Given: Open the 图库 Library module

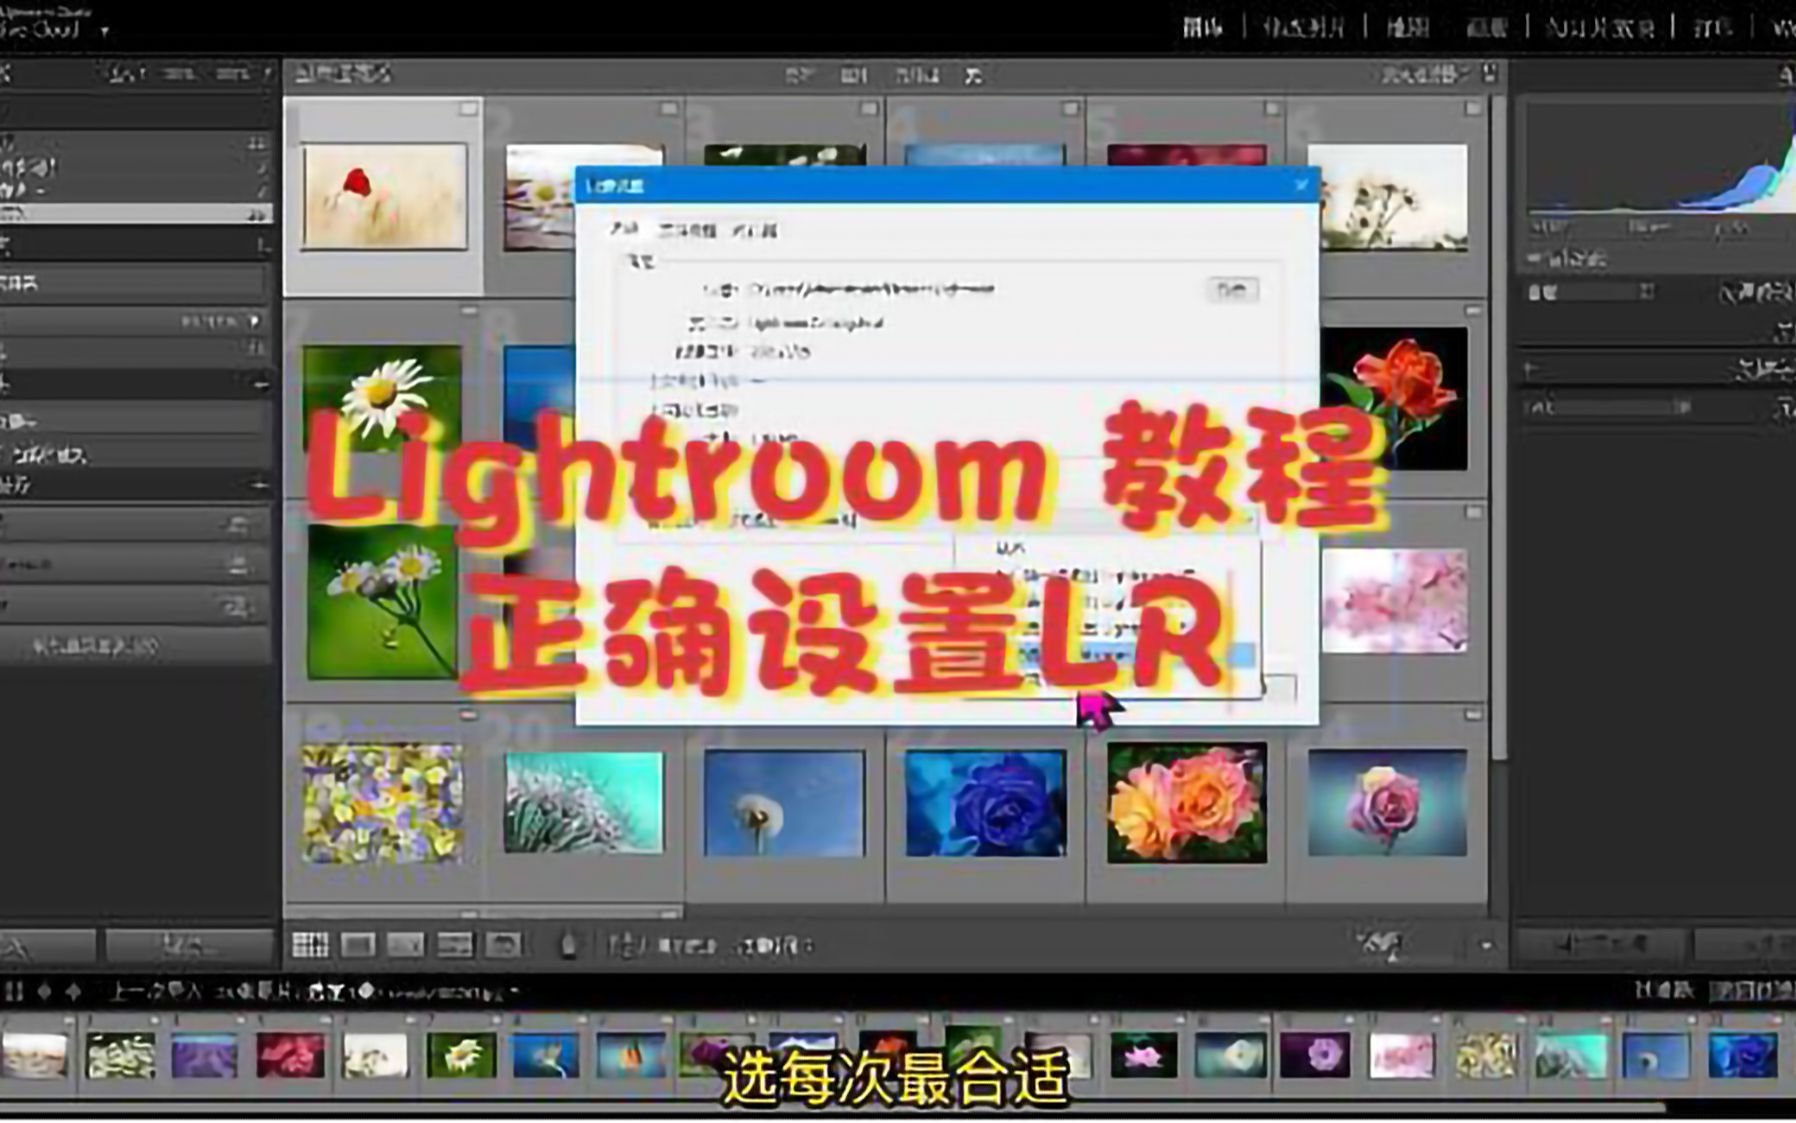Looking at the screenshot, I should point(1203,27).
